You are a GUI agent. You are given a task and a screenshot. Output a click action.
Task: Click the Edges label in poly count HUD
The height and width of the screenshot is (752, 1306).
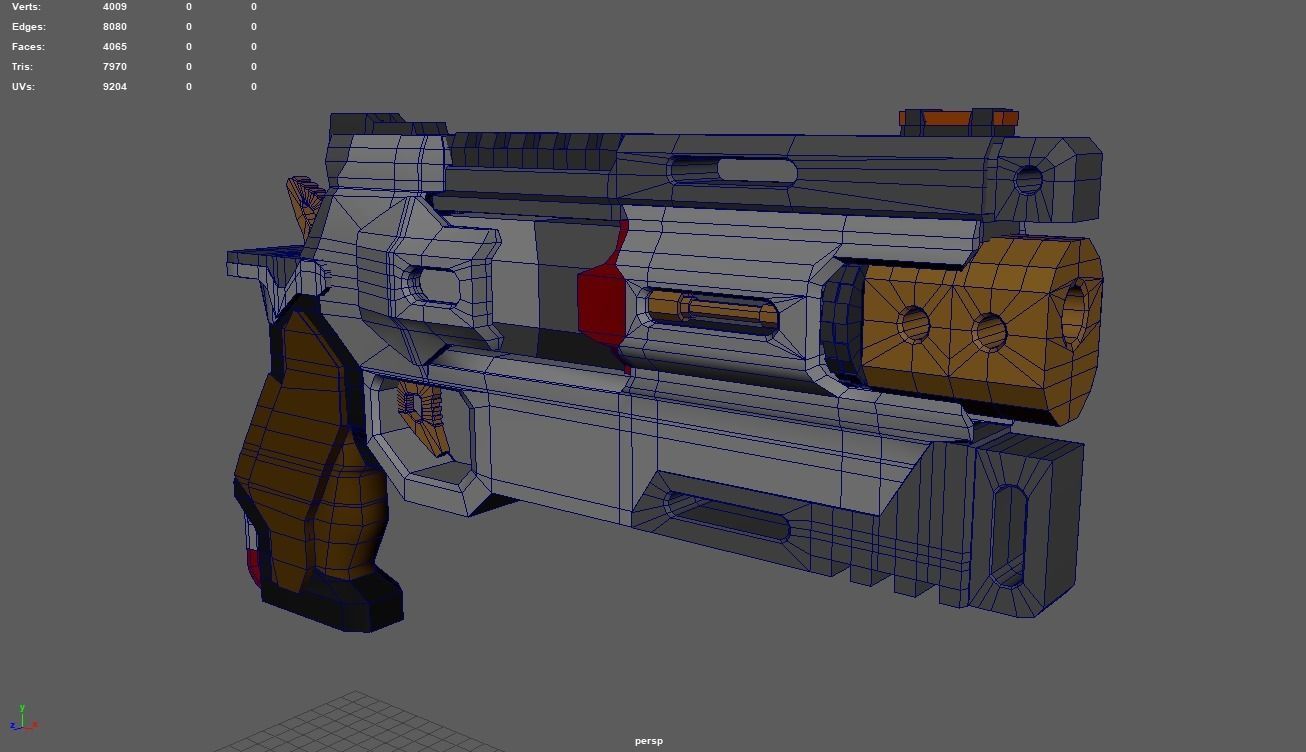pyautogui.click(x=29, y=27)
